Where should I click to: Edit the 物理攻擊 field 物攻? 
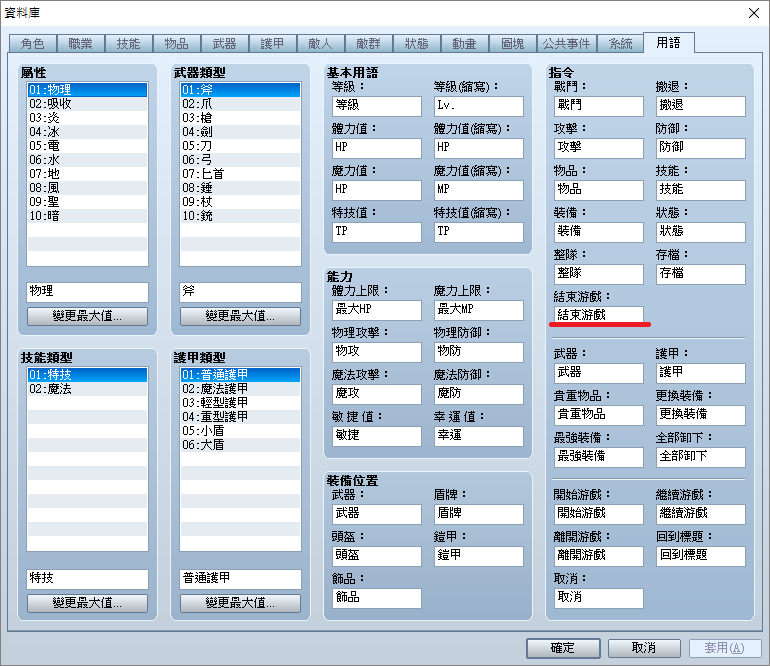(x=377, y=352)
